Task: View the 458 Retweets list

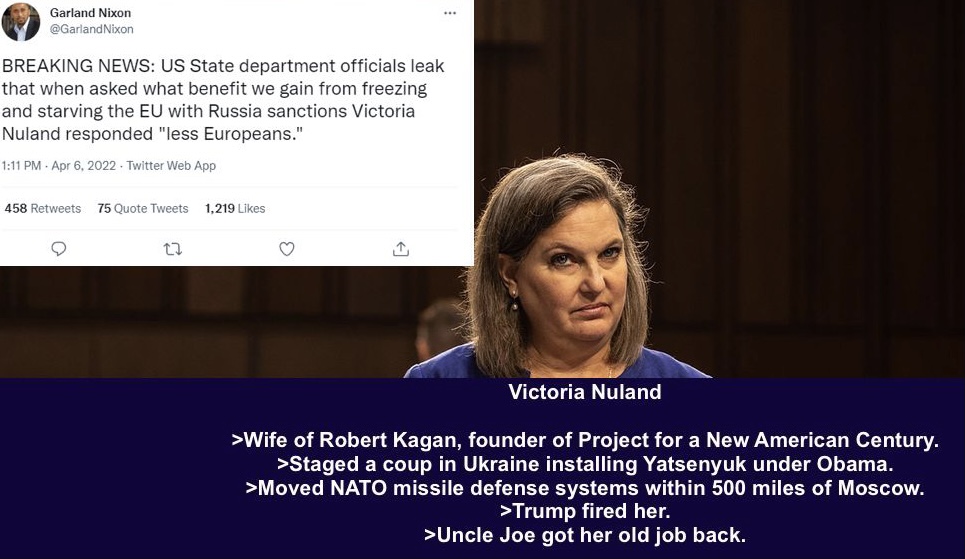Action: click(42, 209)
